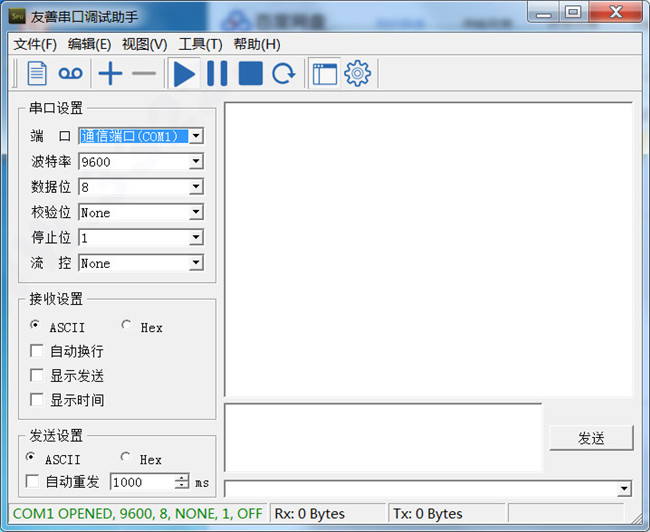Click the minus icon to remove port
The width and height of the screenshot is (650, 532).
pos(144,73)
